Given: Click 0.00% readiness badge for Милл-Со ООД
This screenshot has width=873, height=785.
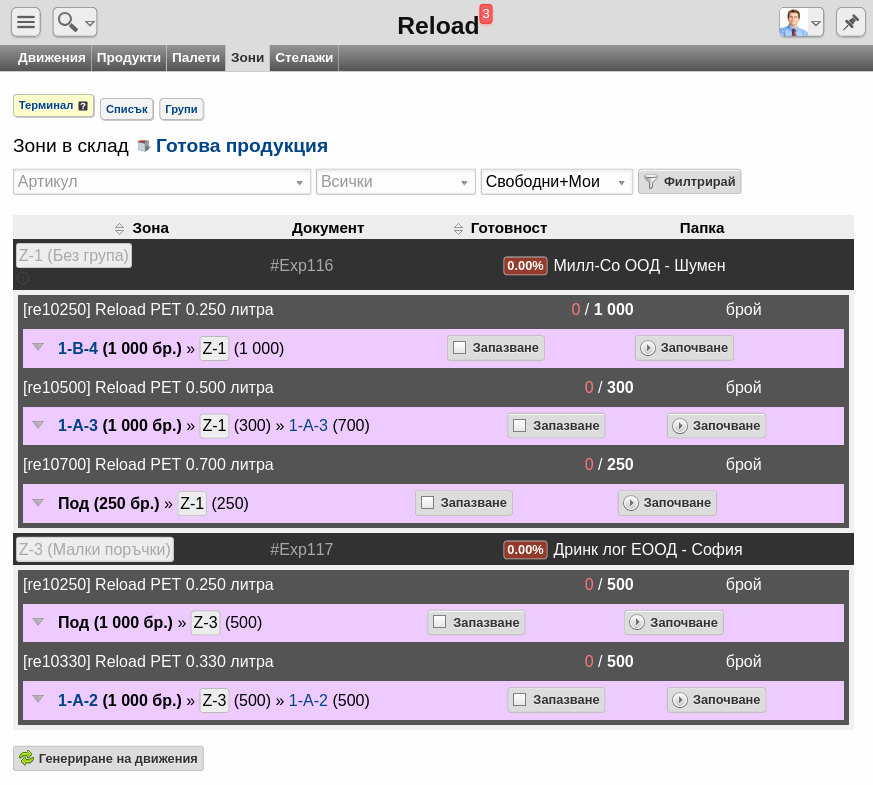Looking at the screenshot, I should coord(525,266).
